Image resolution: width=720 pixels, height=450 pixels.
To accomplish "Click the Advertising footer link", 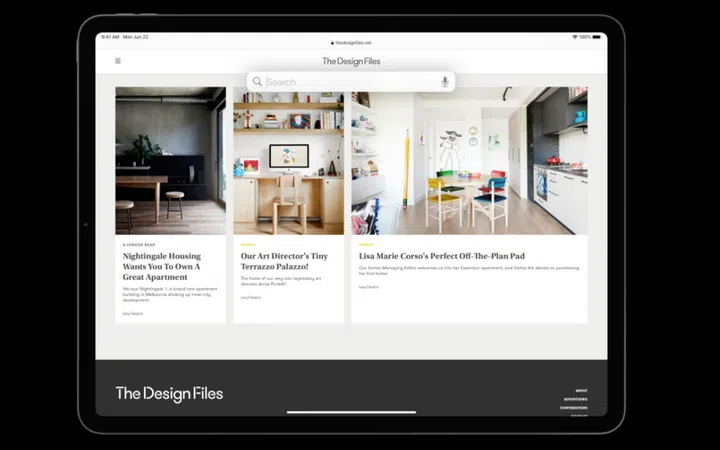I will (575, 399).
